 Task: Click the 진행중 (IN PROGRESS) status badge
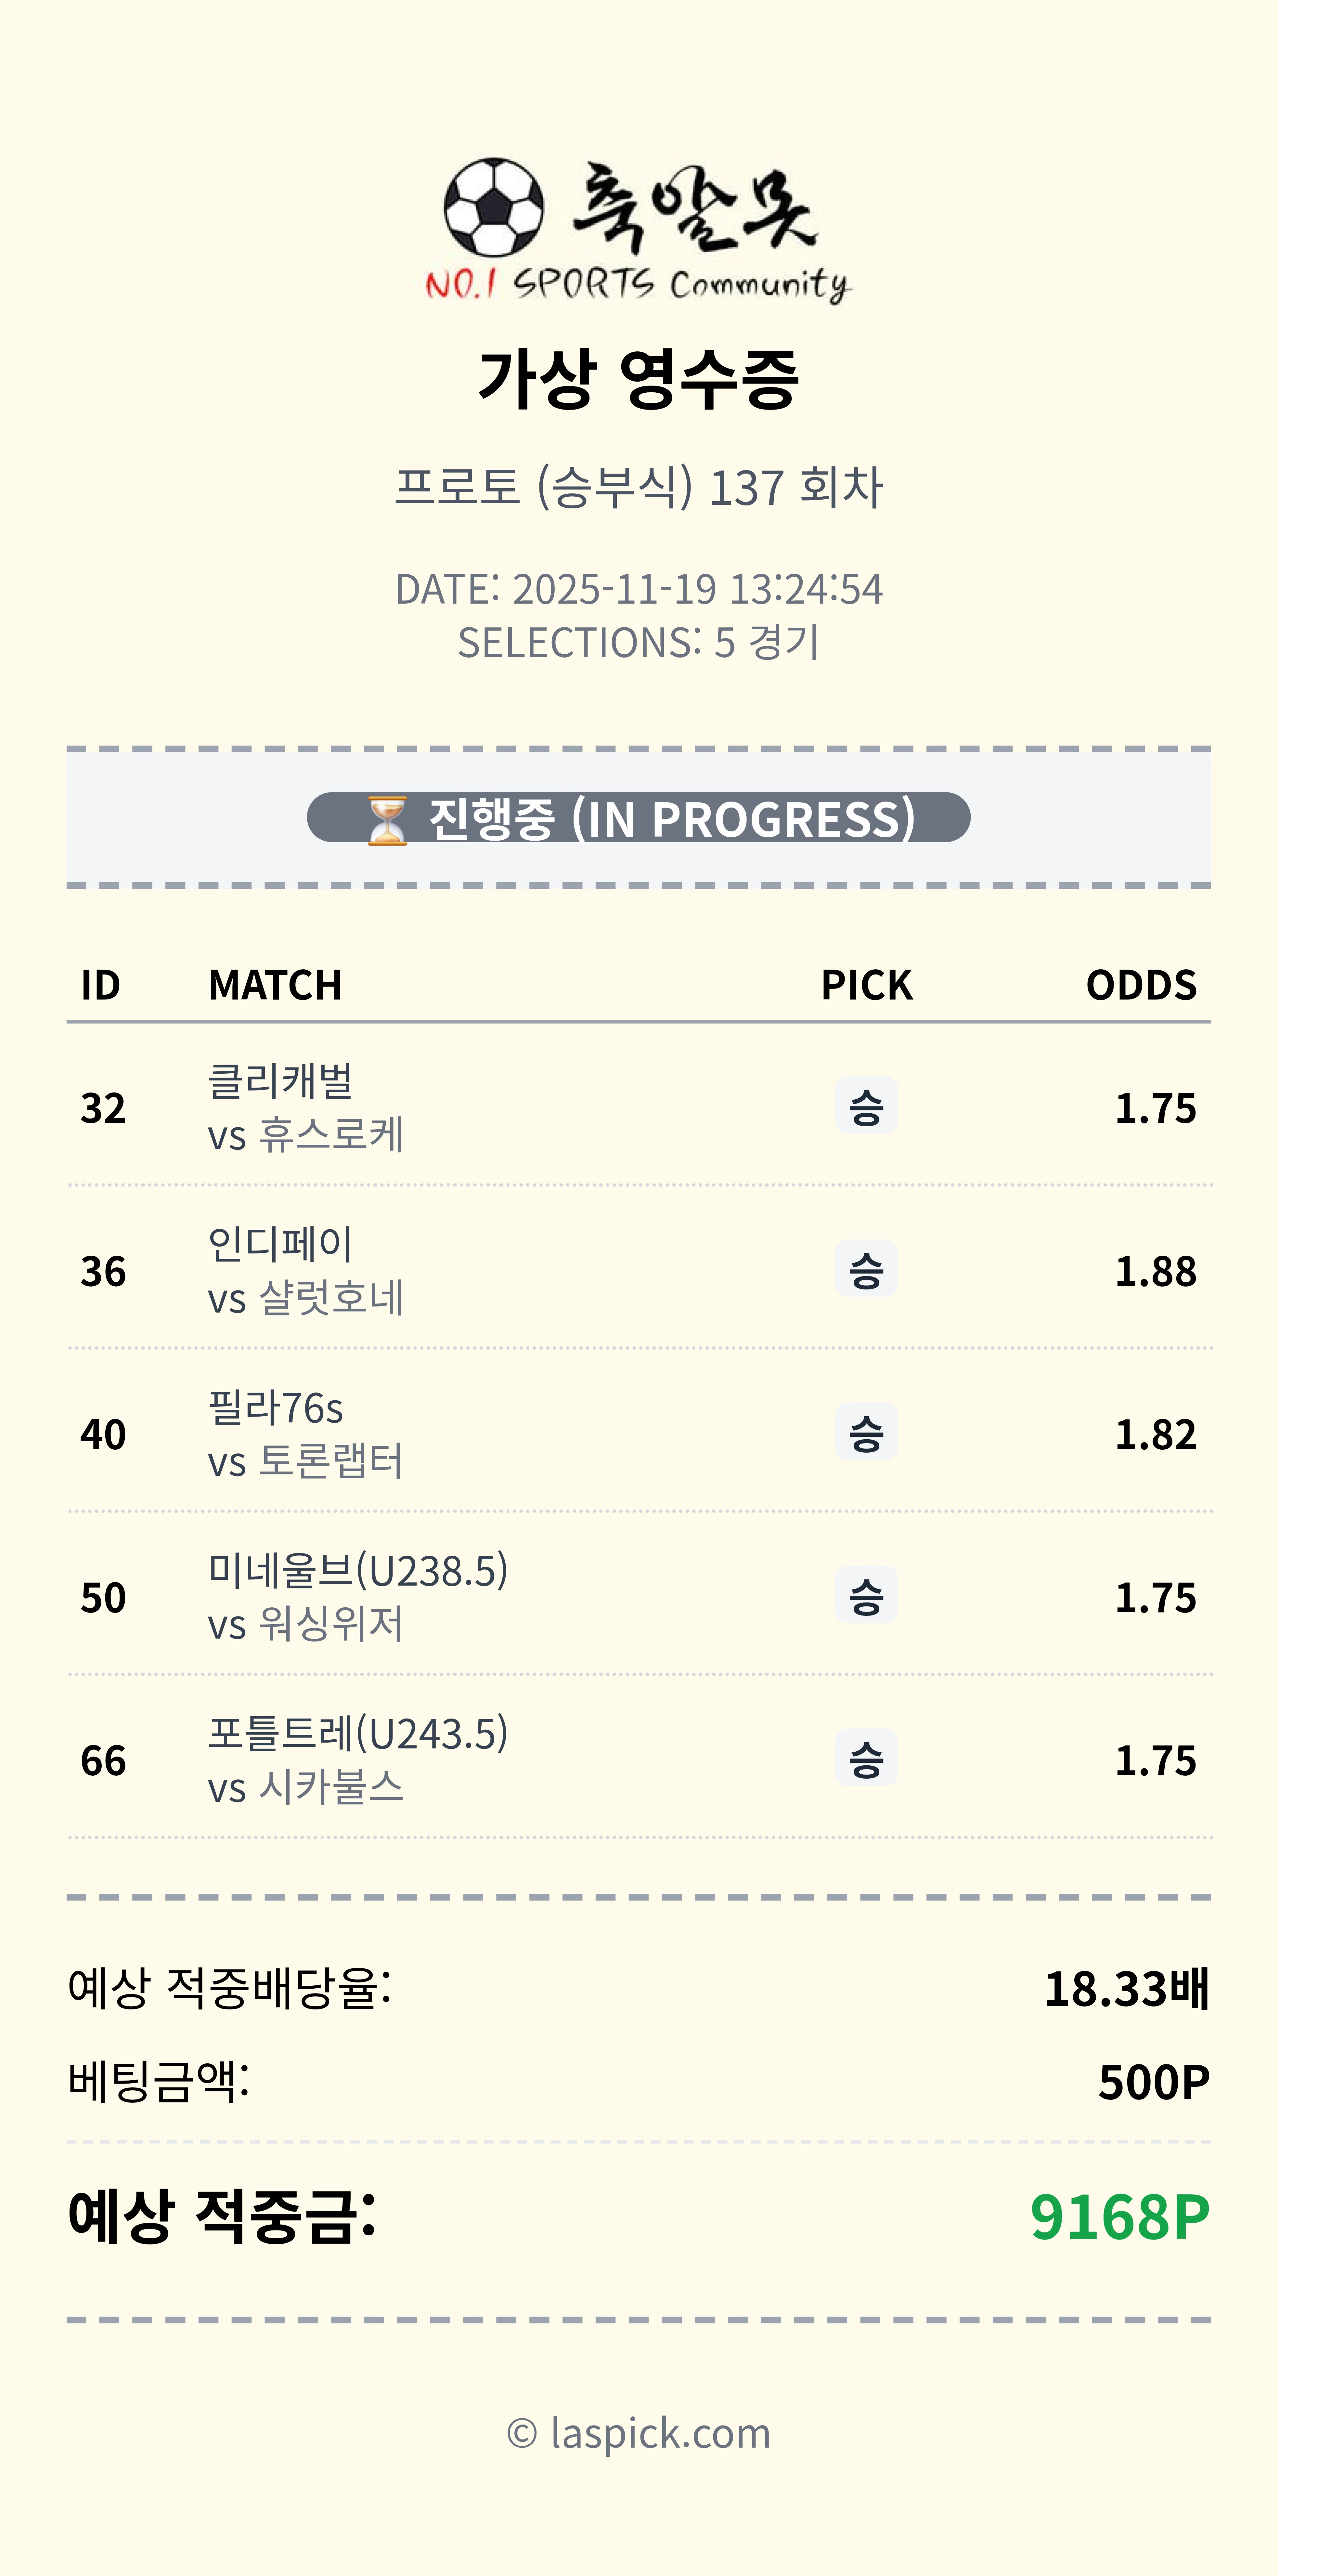pyautogui.click(x=638, y=818)
